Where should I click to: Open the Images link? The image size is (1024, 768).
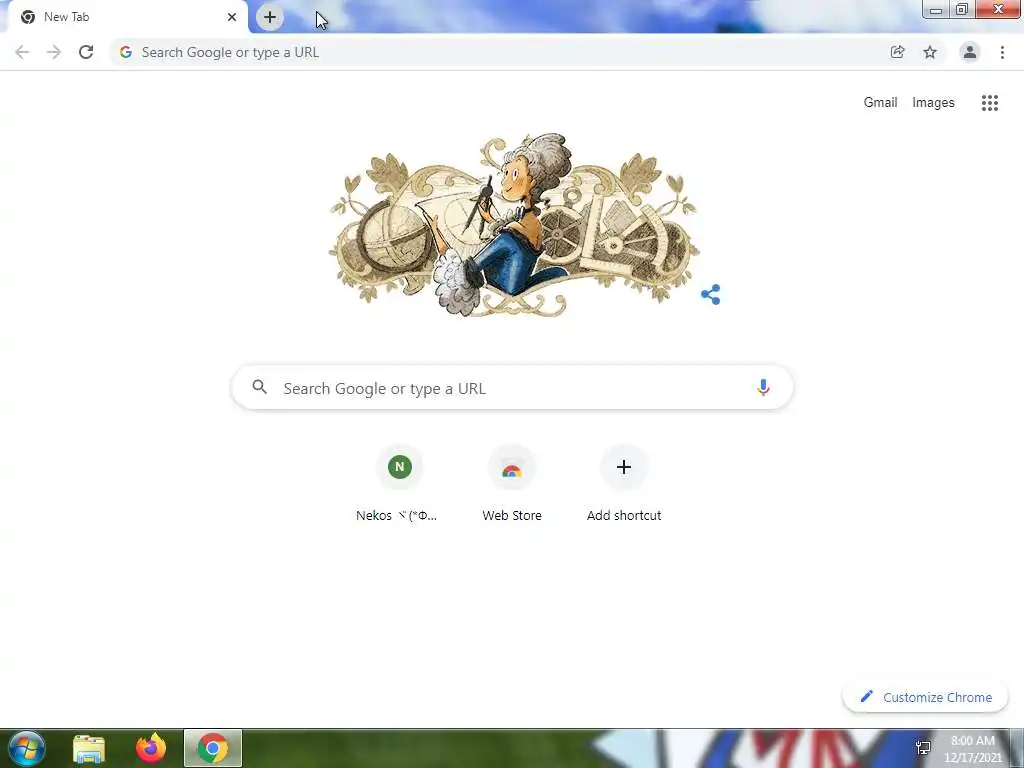click(x=933, y=103)
